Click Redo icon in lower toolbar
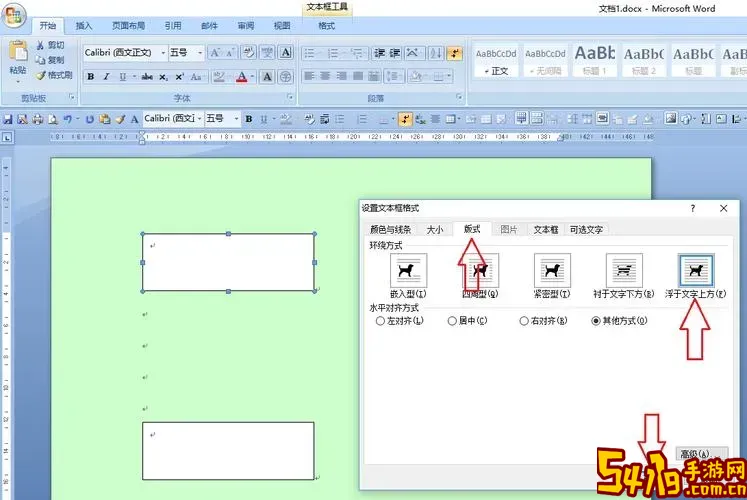The height and width of the screenshot is (500, 747). (90, 119)
